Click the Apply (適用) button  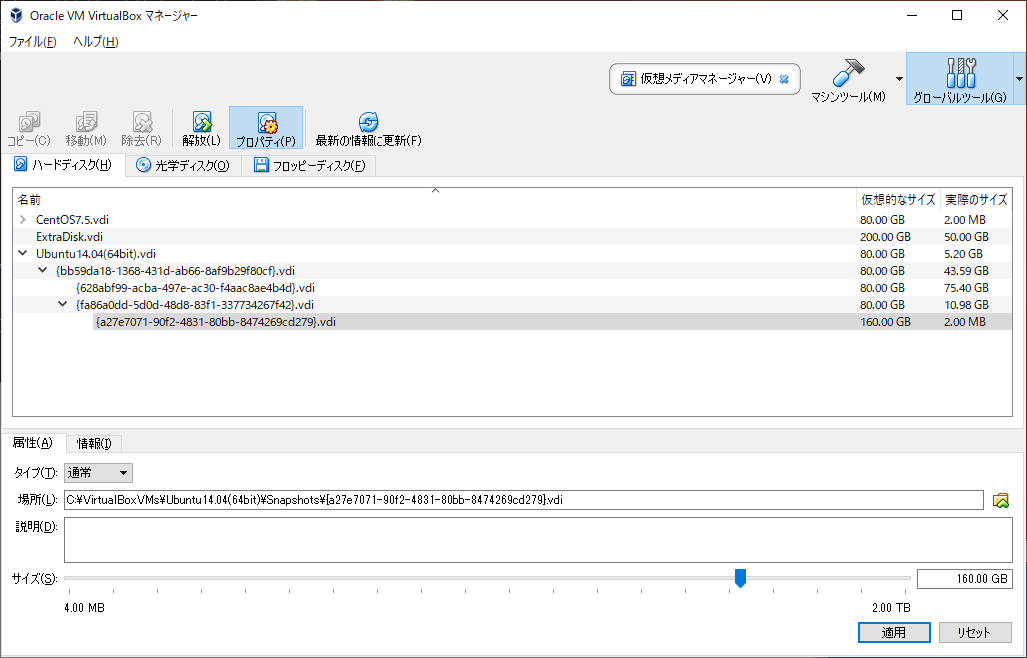tap(893, 633)
